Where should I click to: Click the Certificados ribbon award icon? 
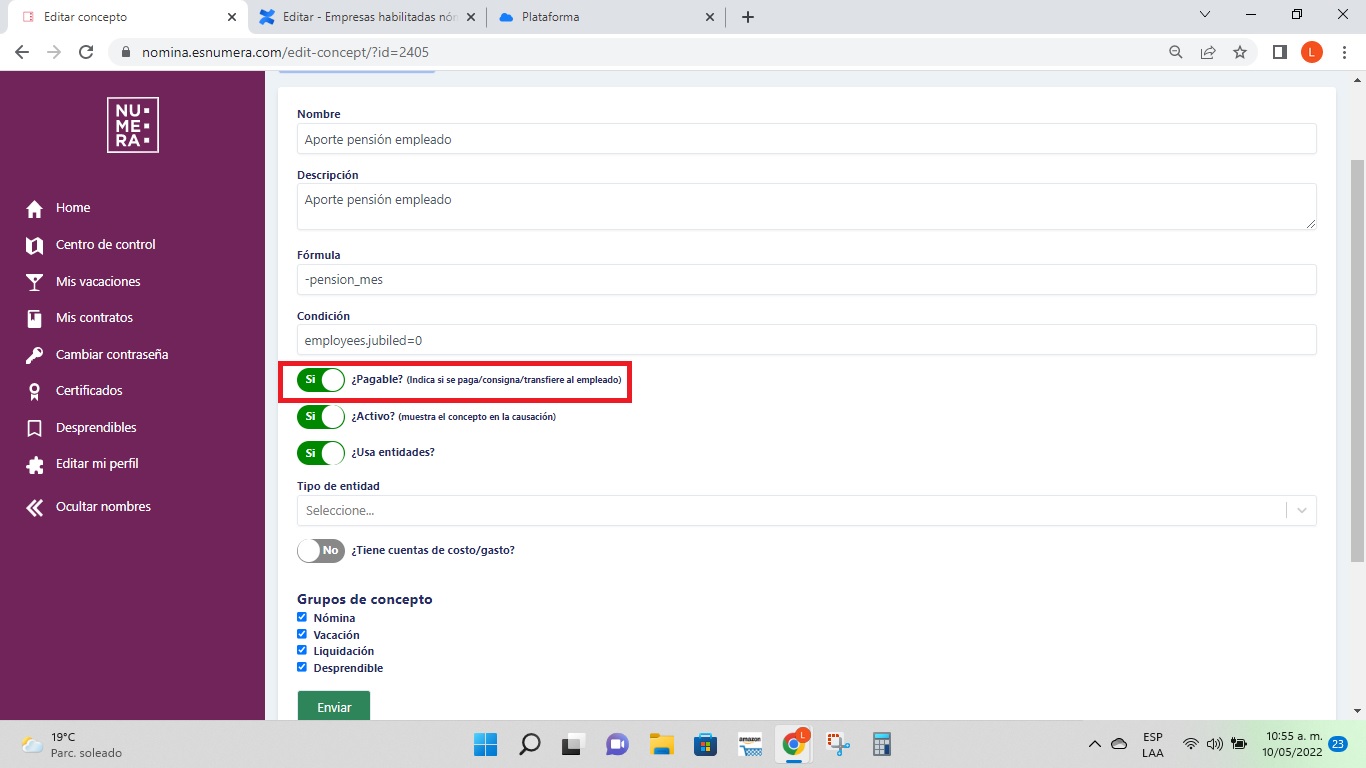coord(35,392)
